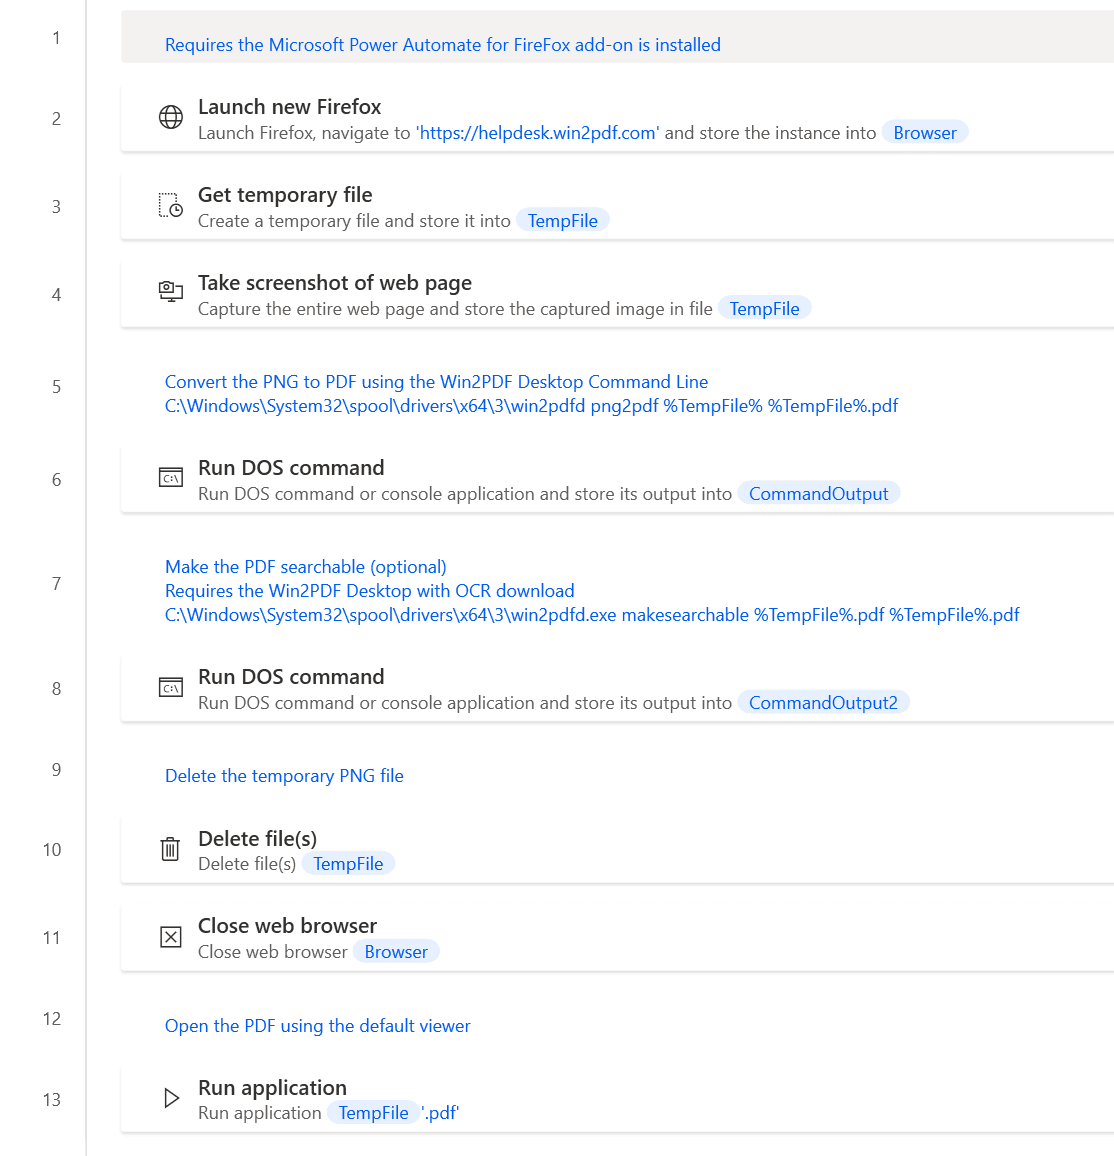Select the TempFile variable in Get temporary file
This screenshot has height=1156, width=1114.
point(563,220)
